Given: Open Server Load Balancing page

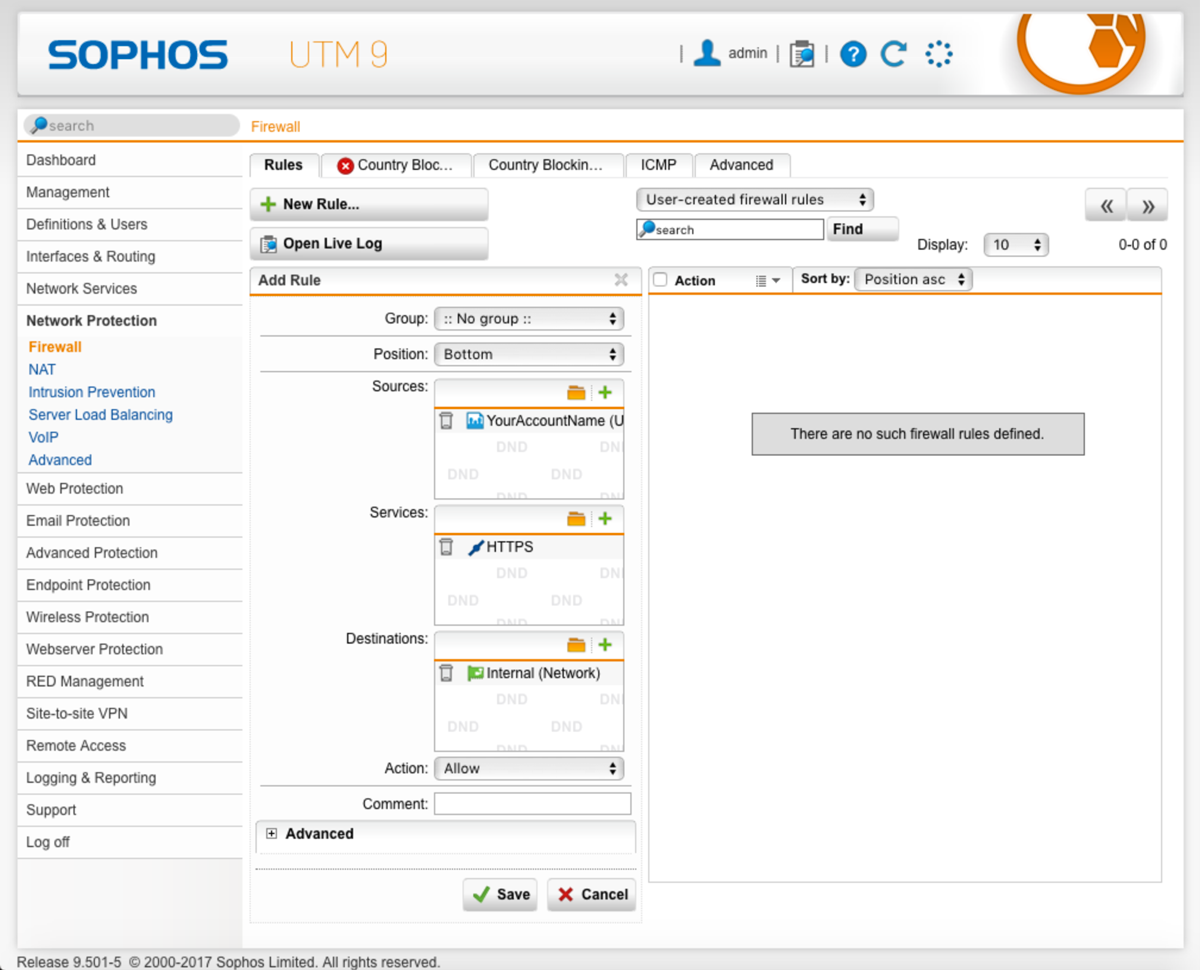Looking at the screenshot, I should click(x=101, y=414).
